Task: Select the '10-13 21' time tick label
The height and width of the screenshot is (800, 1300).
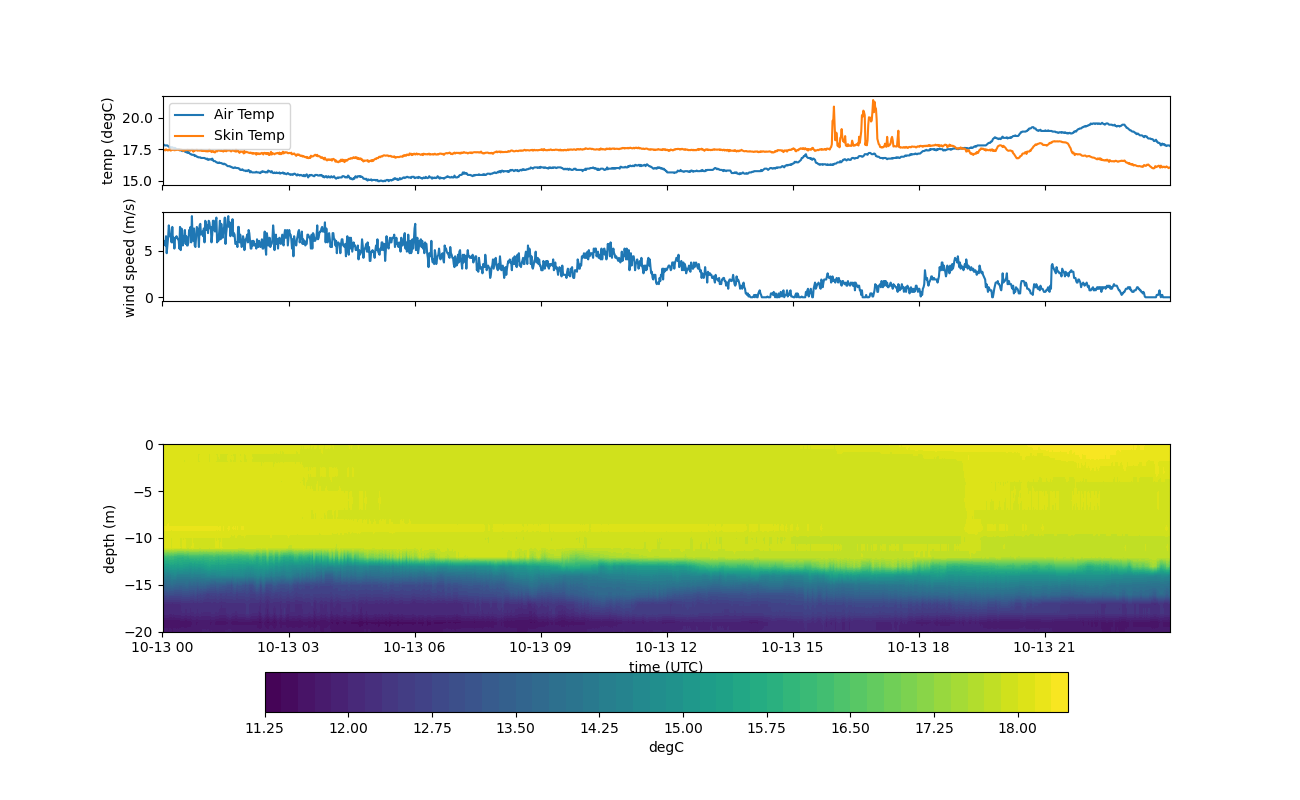Action: [x=1045, y=647]
